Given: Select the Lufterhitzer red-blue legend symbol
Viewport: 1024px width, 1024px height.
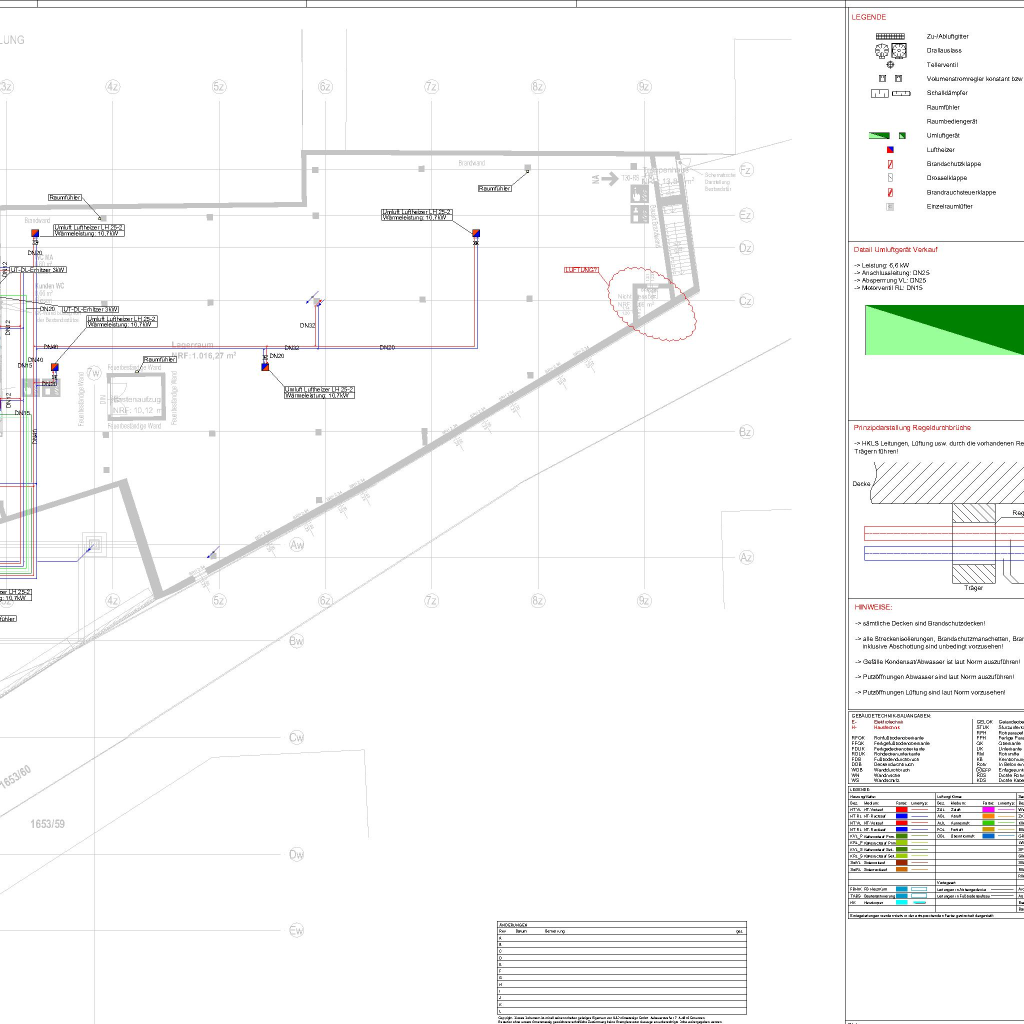Looking at the screenshot, I should 889,149.
